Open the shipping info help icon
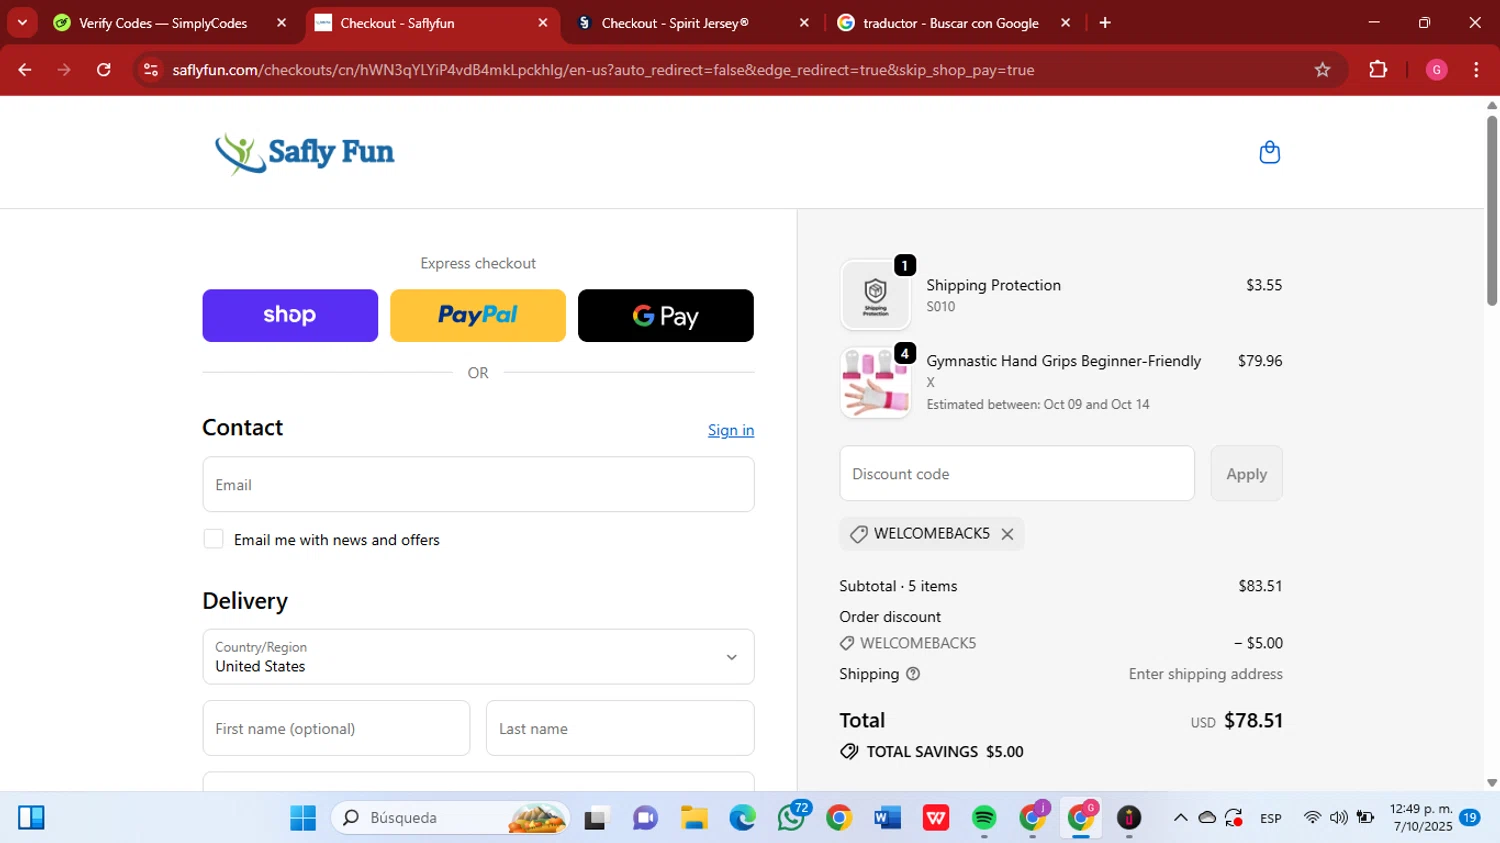 click(x=912, y=674)
